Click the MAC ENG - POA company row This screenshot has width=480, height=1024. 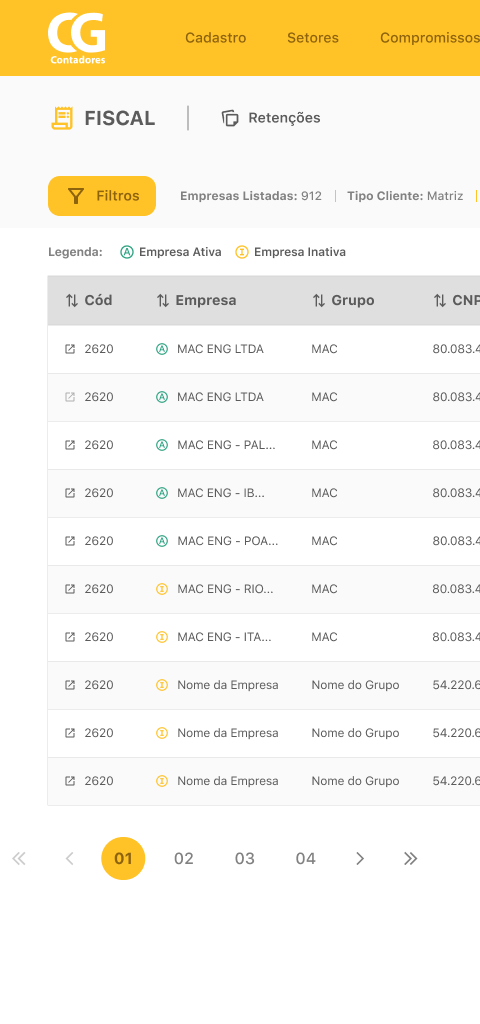(264, 541)
